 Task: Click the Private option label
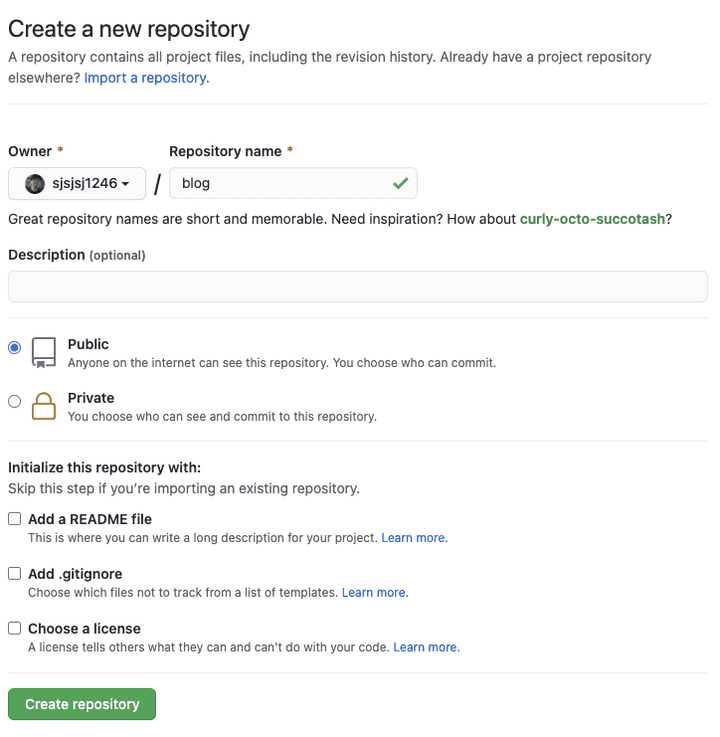tap(91, 398)
